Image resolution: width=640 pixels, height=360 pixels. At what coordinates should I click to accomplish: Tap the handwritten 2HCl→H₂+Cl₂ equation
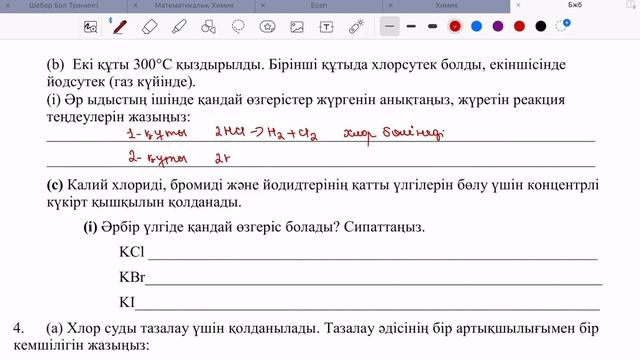click(266, 133)
